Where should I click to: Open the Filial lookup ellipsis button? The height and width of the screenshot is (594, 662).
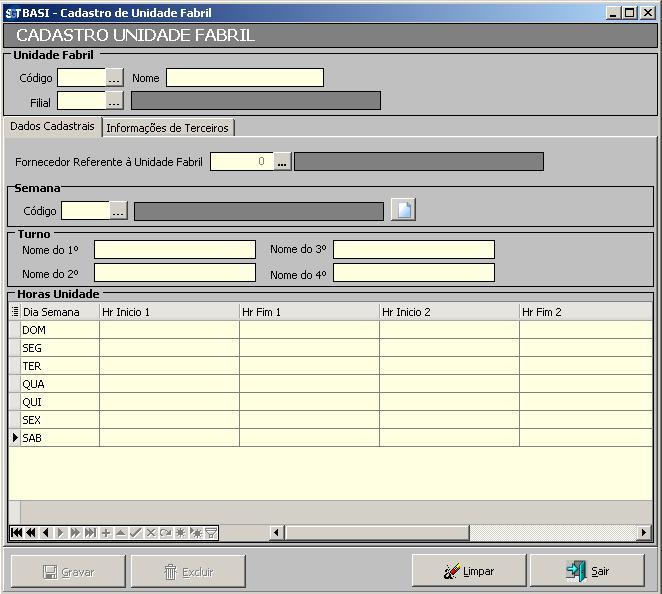pyautogui.click(x=114, y=100)
